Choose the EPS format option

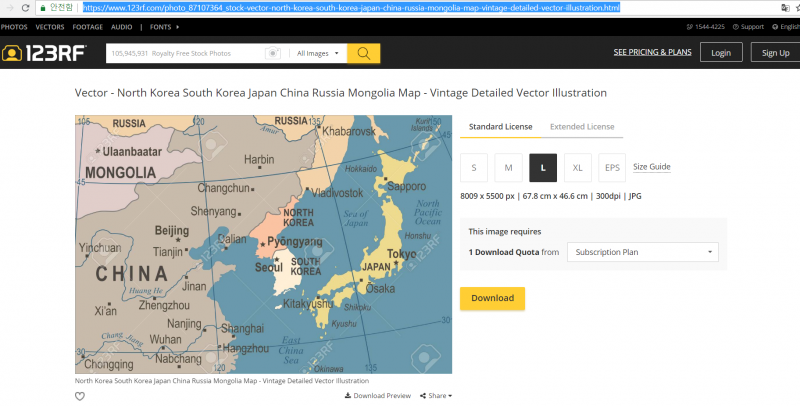coord(612,167)
